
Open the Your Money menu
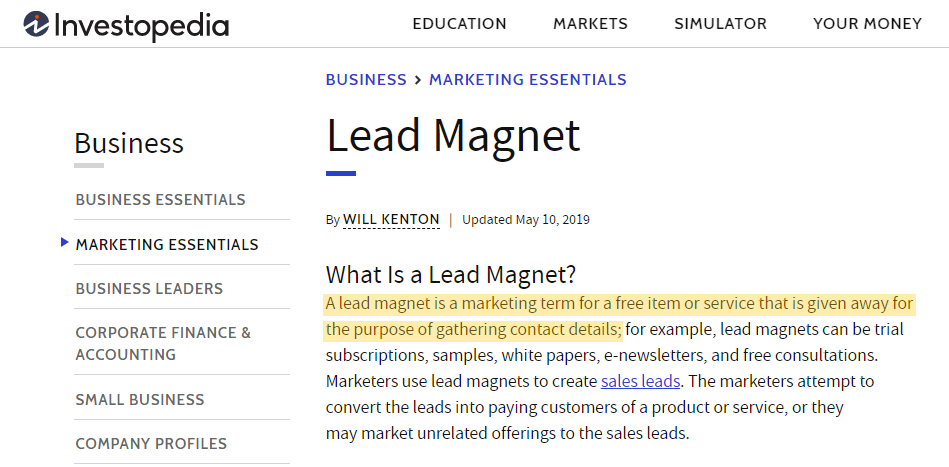click(867, 24)
